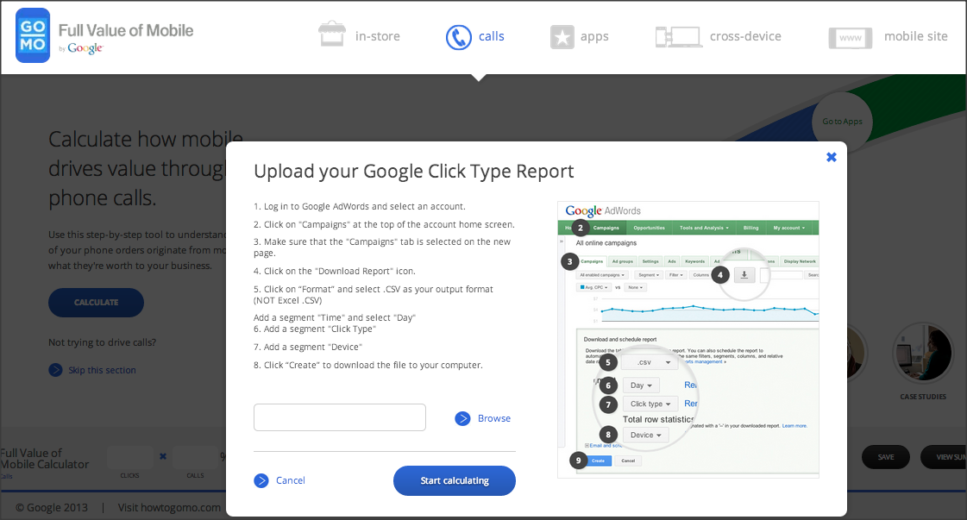Click arrow icon beside Cancel
The image size is (967, 520).
tap(261, 481)
